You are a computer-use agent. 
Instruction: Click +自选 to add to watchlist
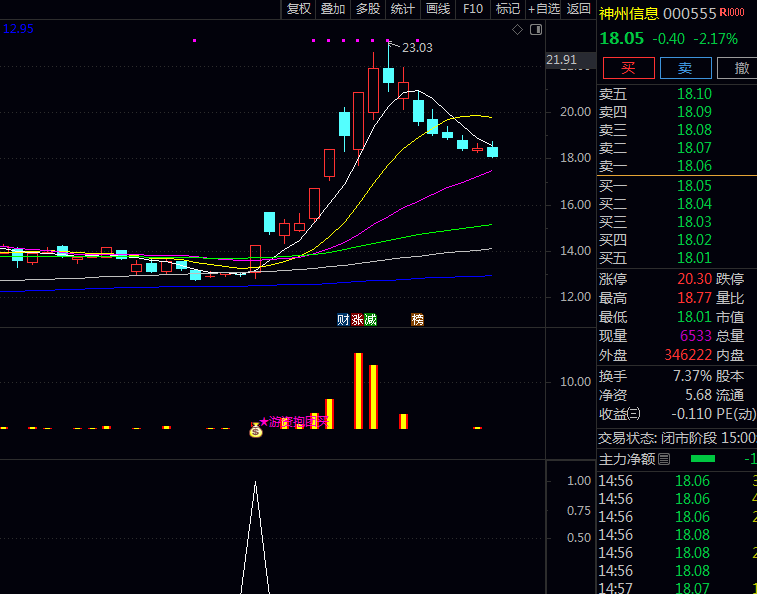click(x=543, y=9)
